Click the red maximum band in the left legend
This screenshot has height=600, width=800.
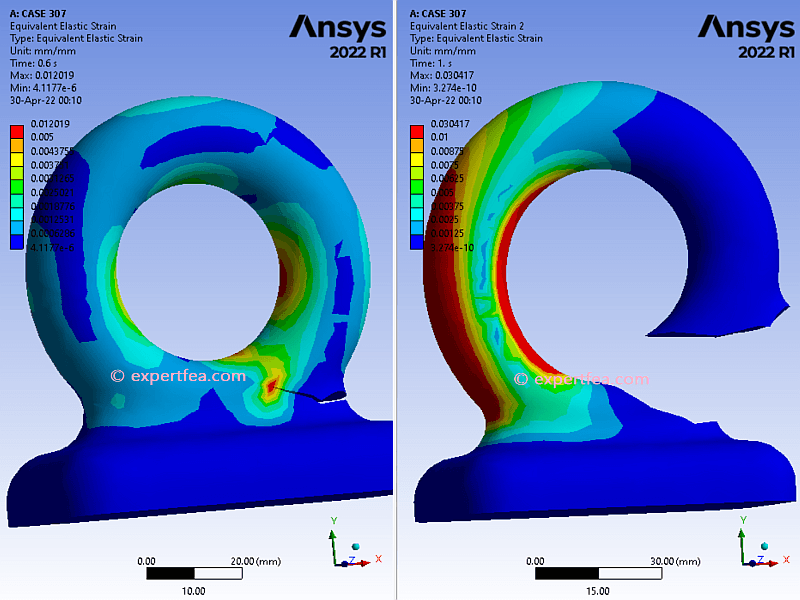[x=15, y=130]
